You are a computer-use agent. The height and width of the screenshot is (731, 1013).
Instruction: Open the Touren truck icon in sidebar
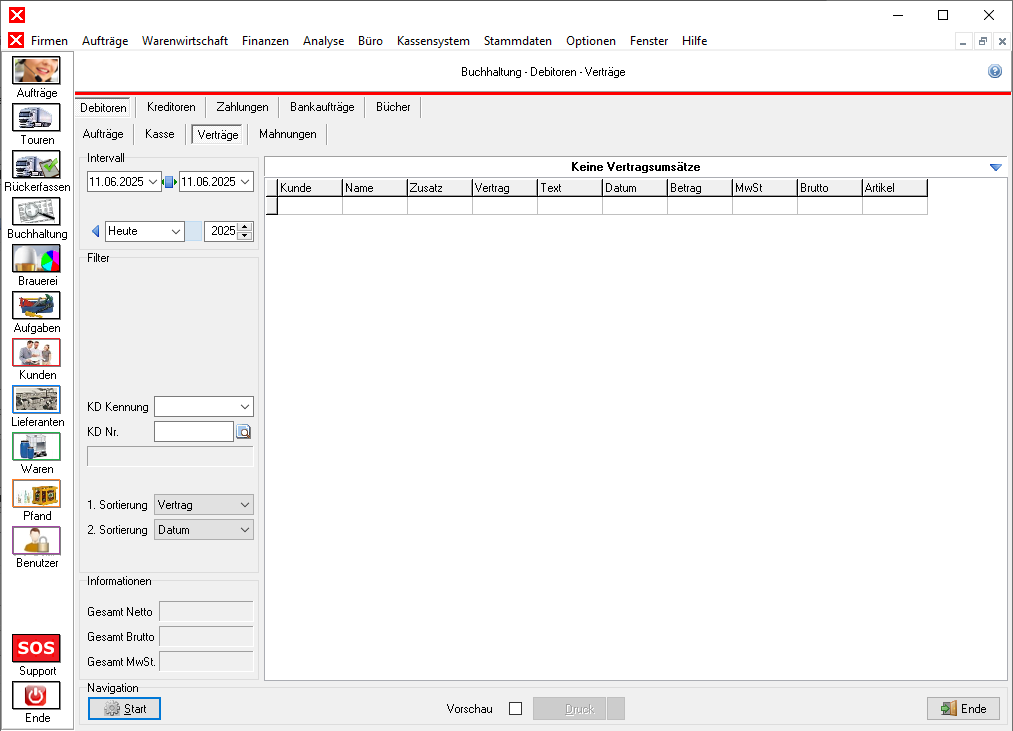pyautogui.click(x=36, y=118)
